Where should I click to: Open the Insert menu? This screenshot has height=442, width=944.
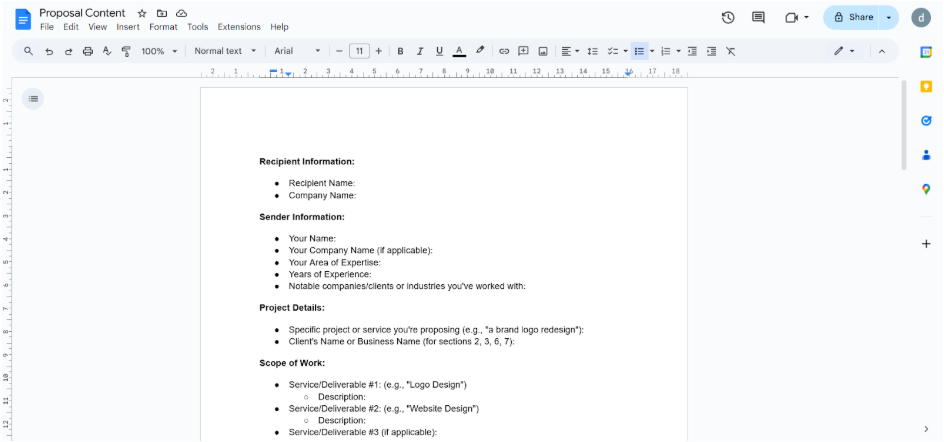[128, 27]
